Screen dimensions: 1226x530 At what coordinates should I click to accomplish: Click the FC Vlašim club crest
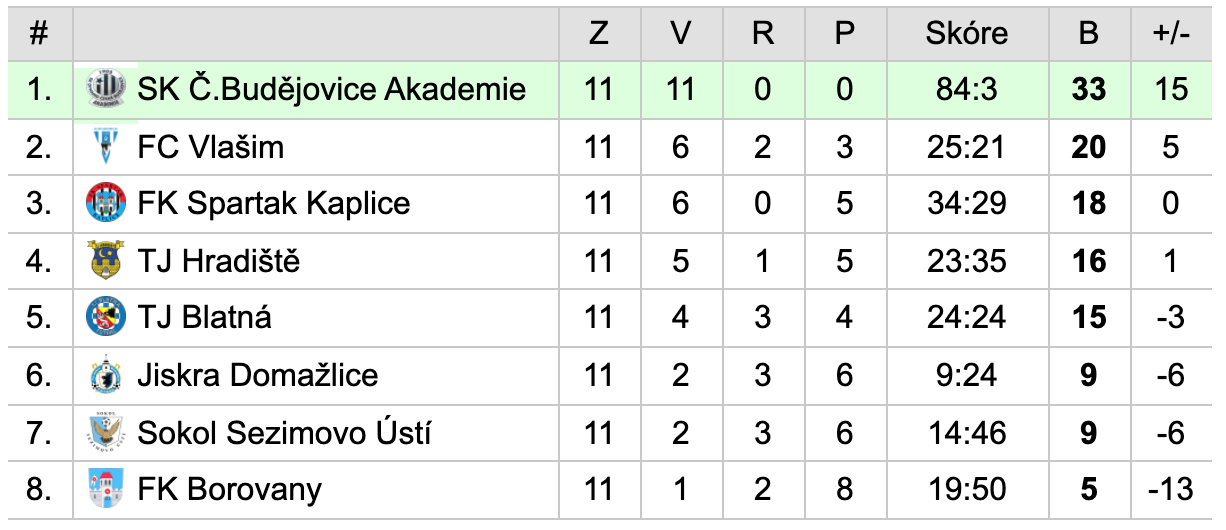click(105, 147)
